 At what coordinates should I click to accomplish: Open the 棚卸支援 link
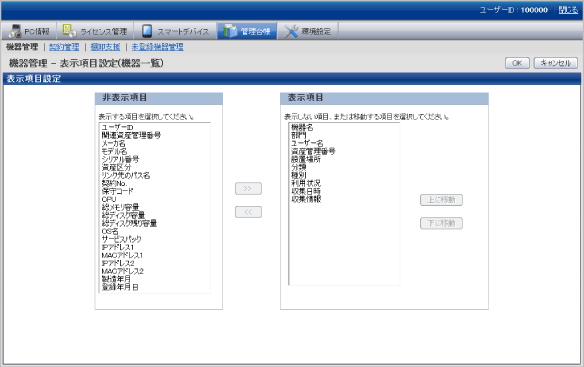click(105, 47)
